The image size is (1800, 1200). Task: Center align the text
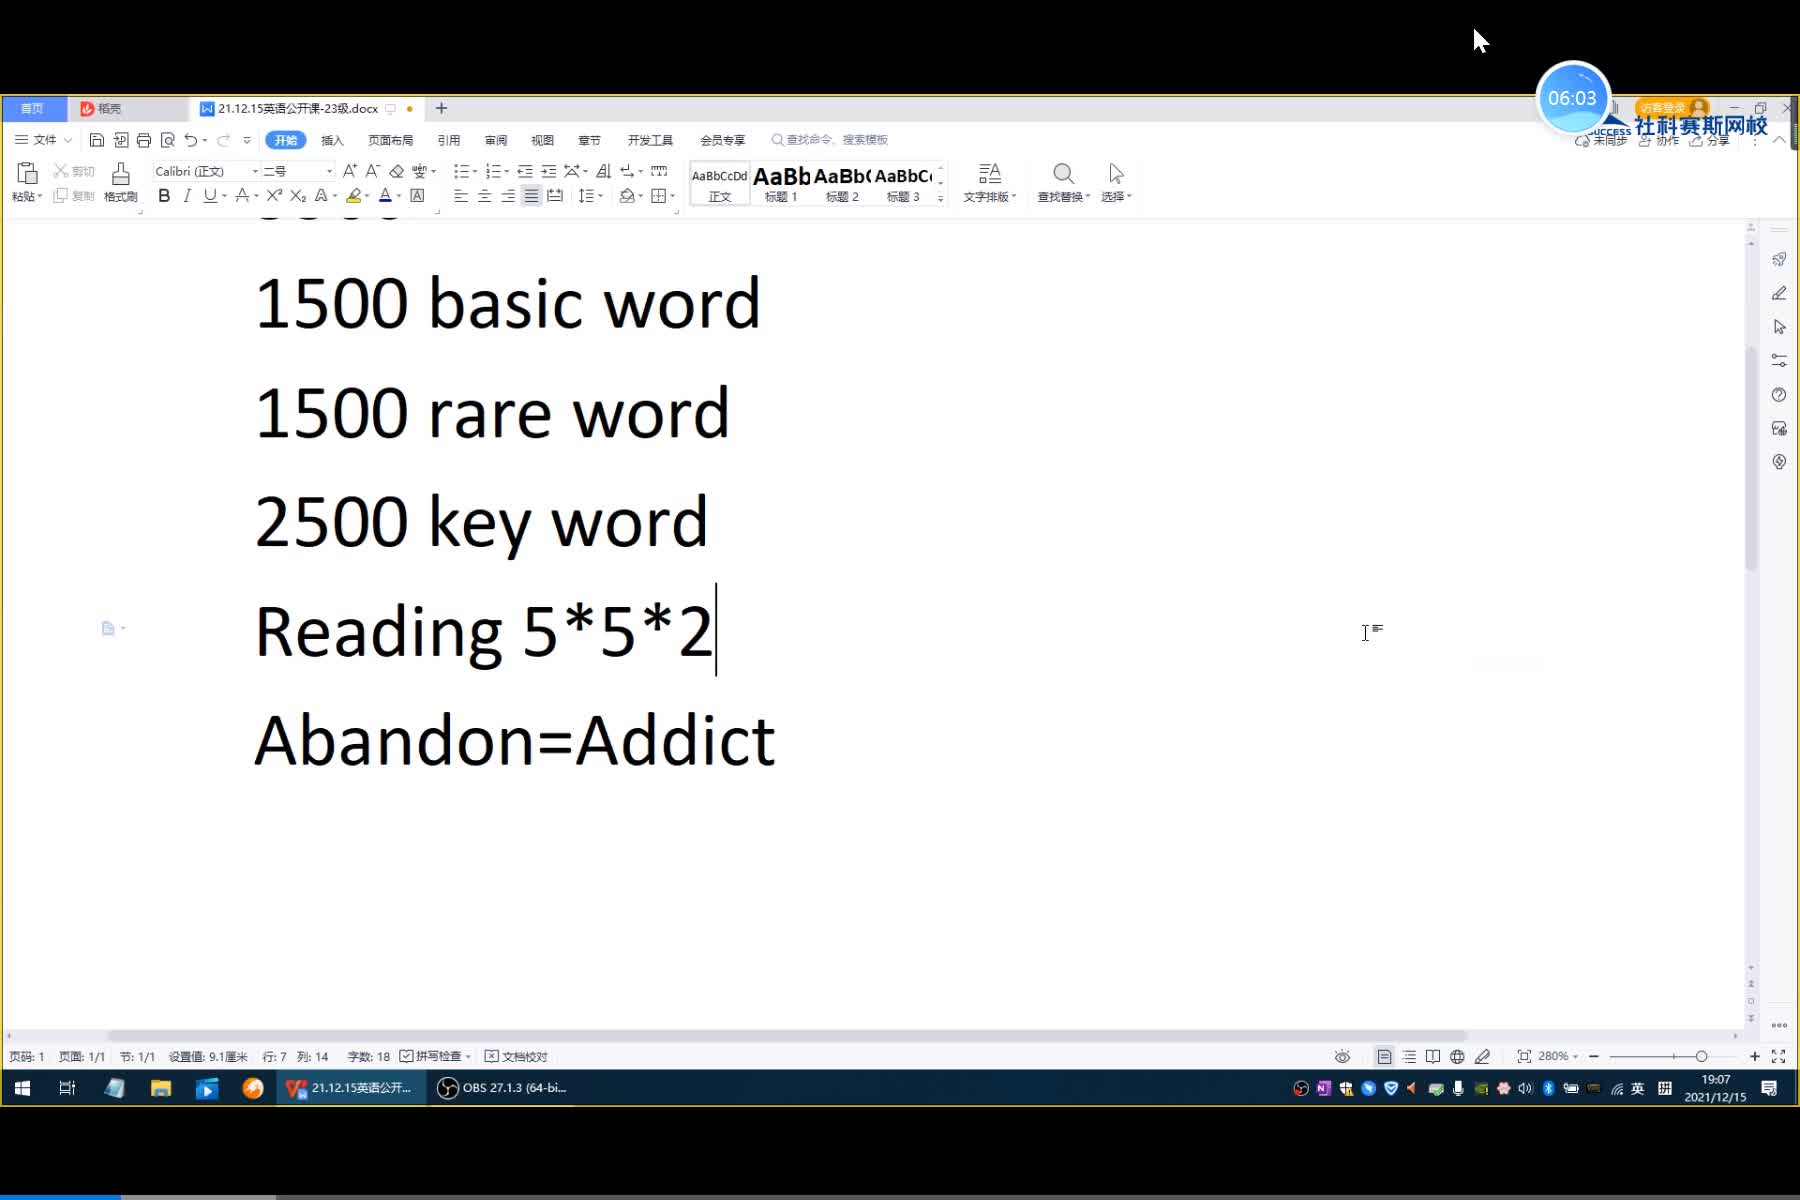[484, 196]
